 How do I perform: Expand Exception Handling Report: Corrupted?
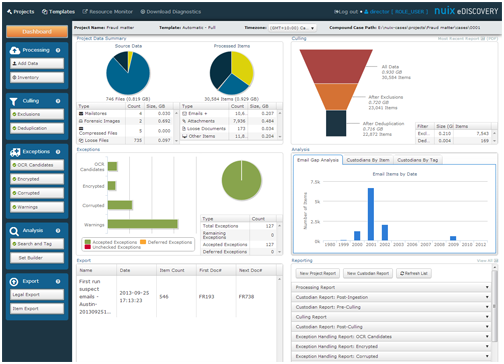point(392,356)
